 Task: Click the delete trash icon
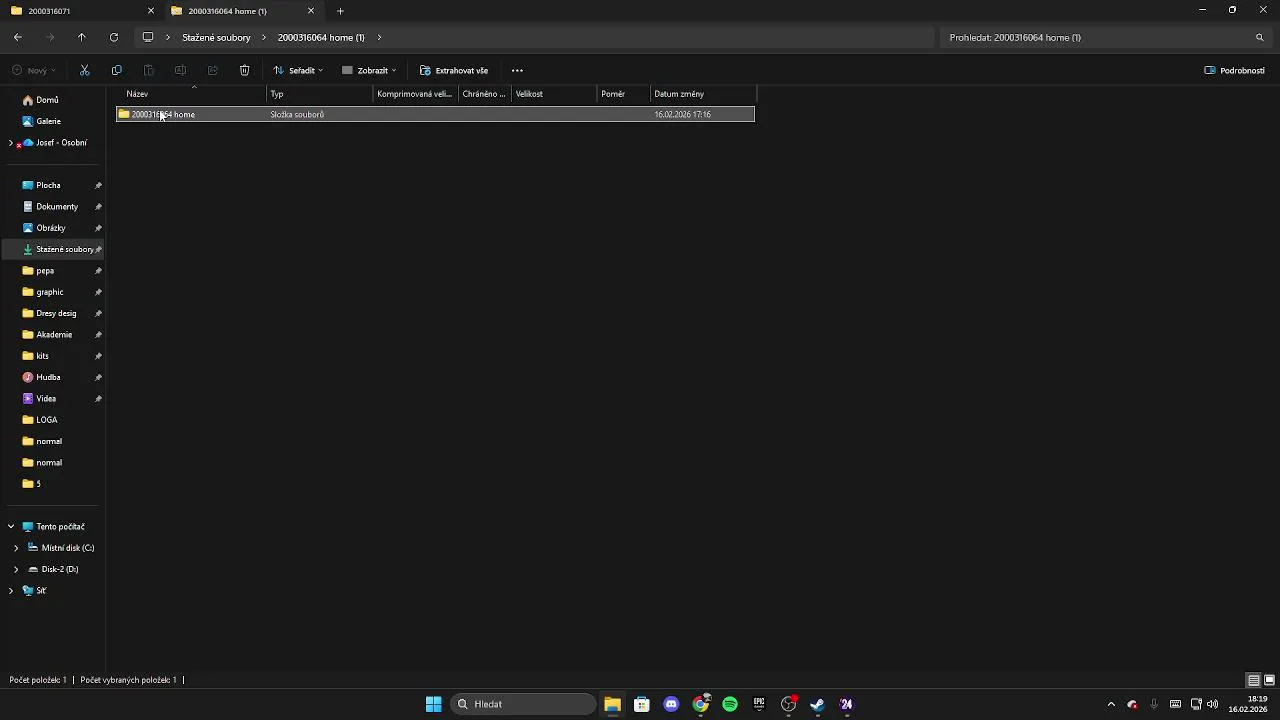click(x=244, y=70)
